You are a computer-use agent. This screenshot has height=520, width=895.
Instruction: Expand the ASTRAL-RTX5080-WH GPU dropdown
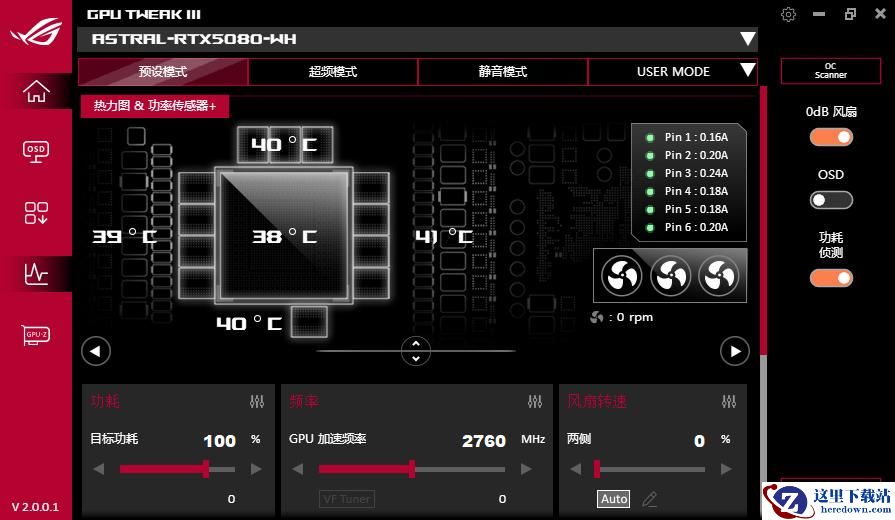tap(748, 39)
